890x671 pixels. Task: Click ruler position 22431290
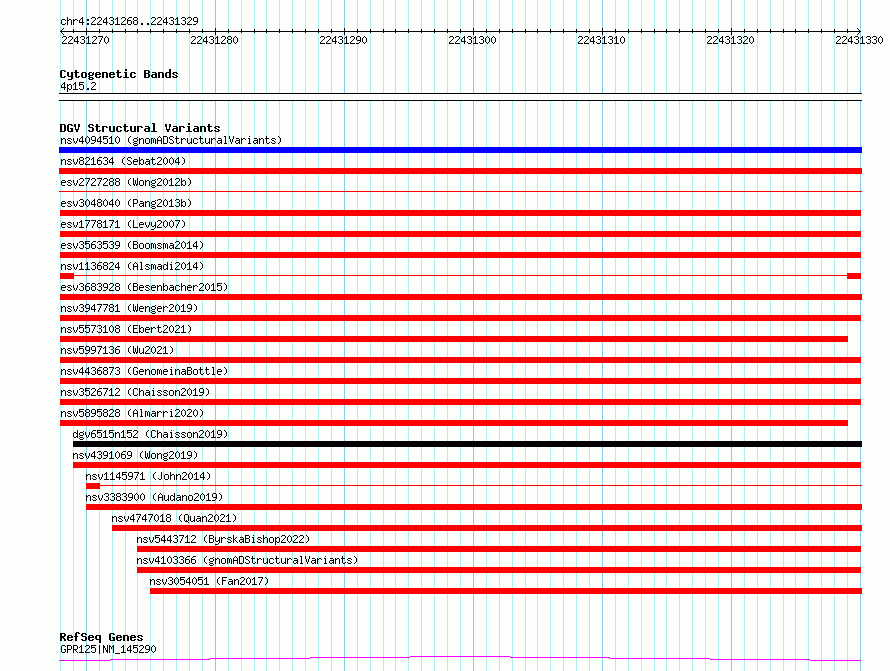point(343,40)
